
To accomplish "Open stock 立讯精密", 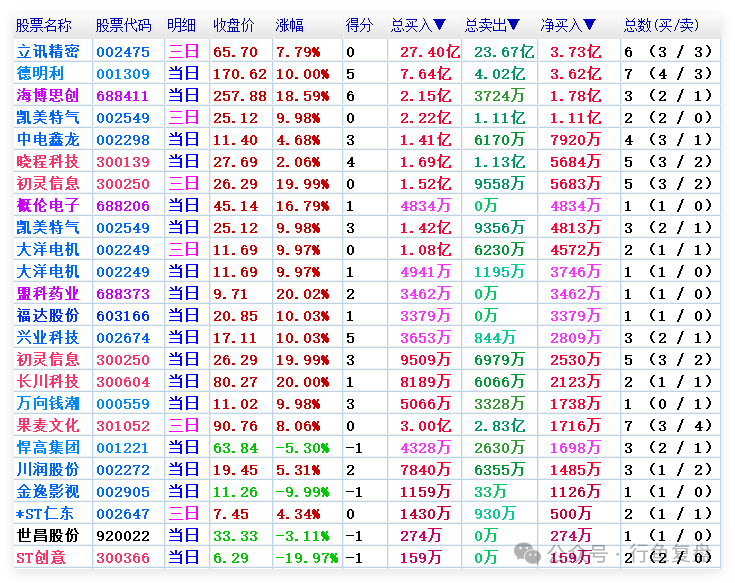I will click(48, 52).
